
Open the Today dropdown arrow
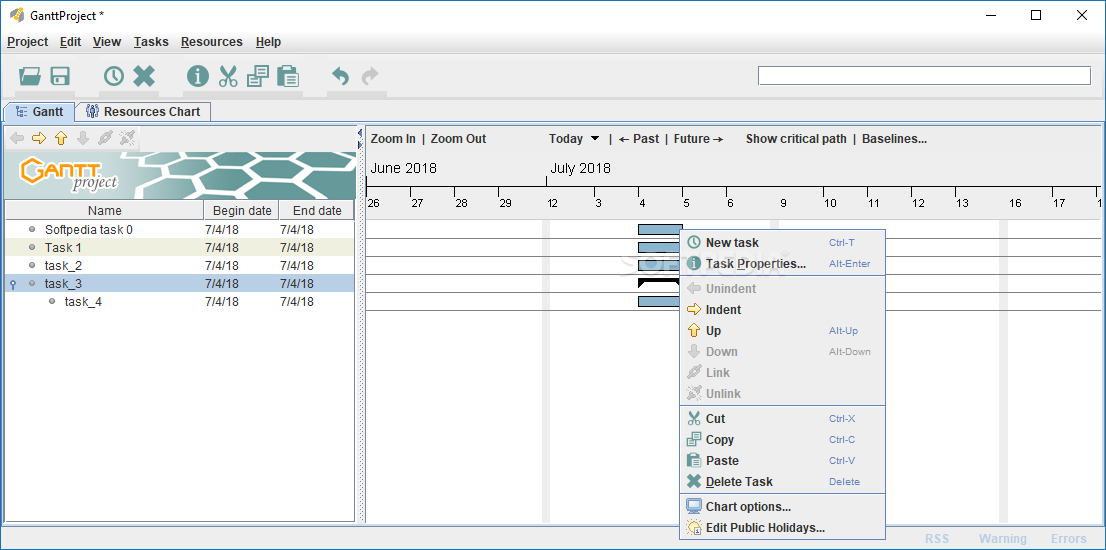[595, 139]
